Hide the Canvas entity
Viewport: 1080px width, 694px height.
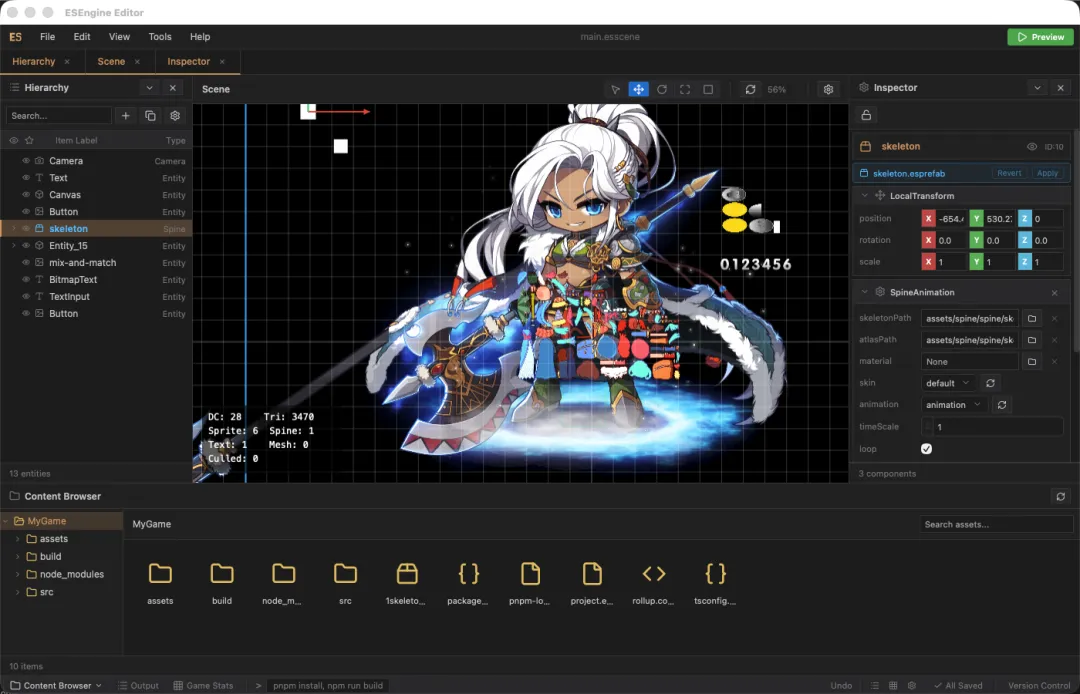click(x=25, y=195)
